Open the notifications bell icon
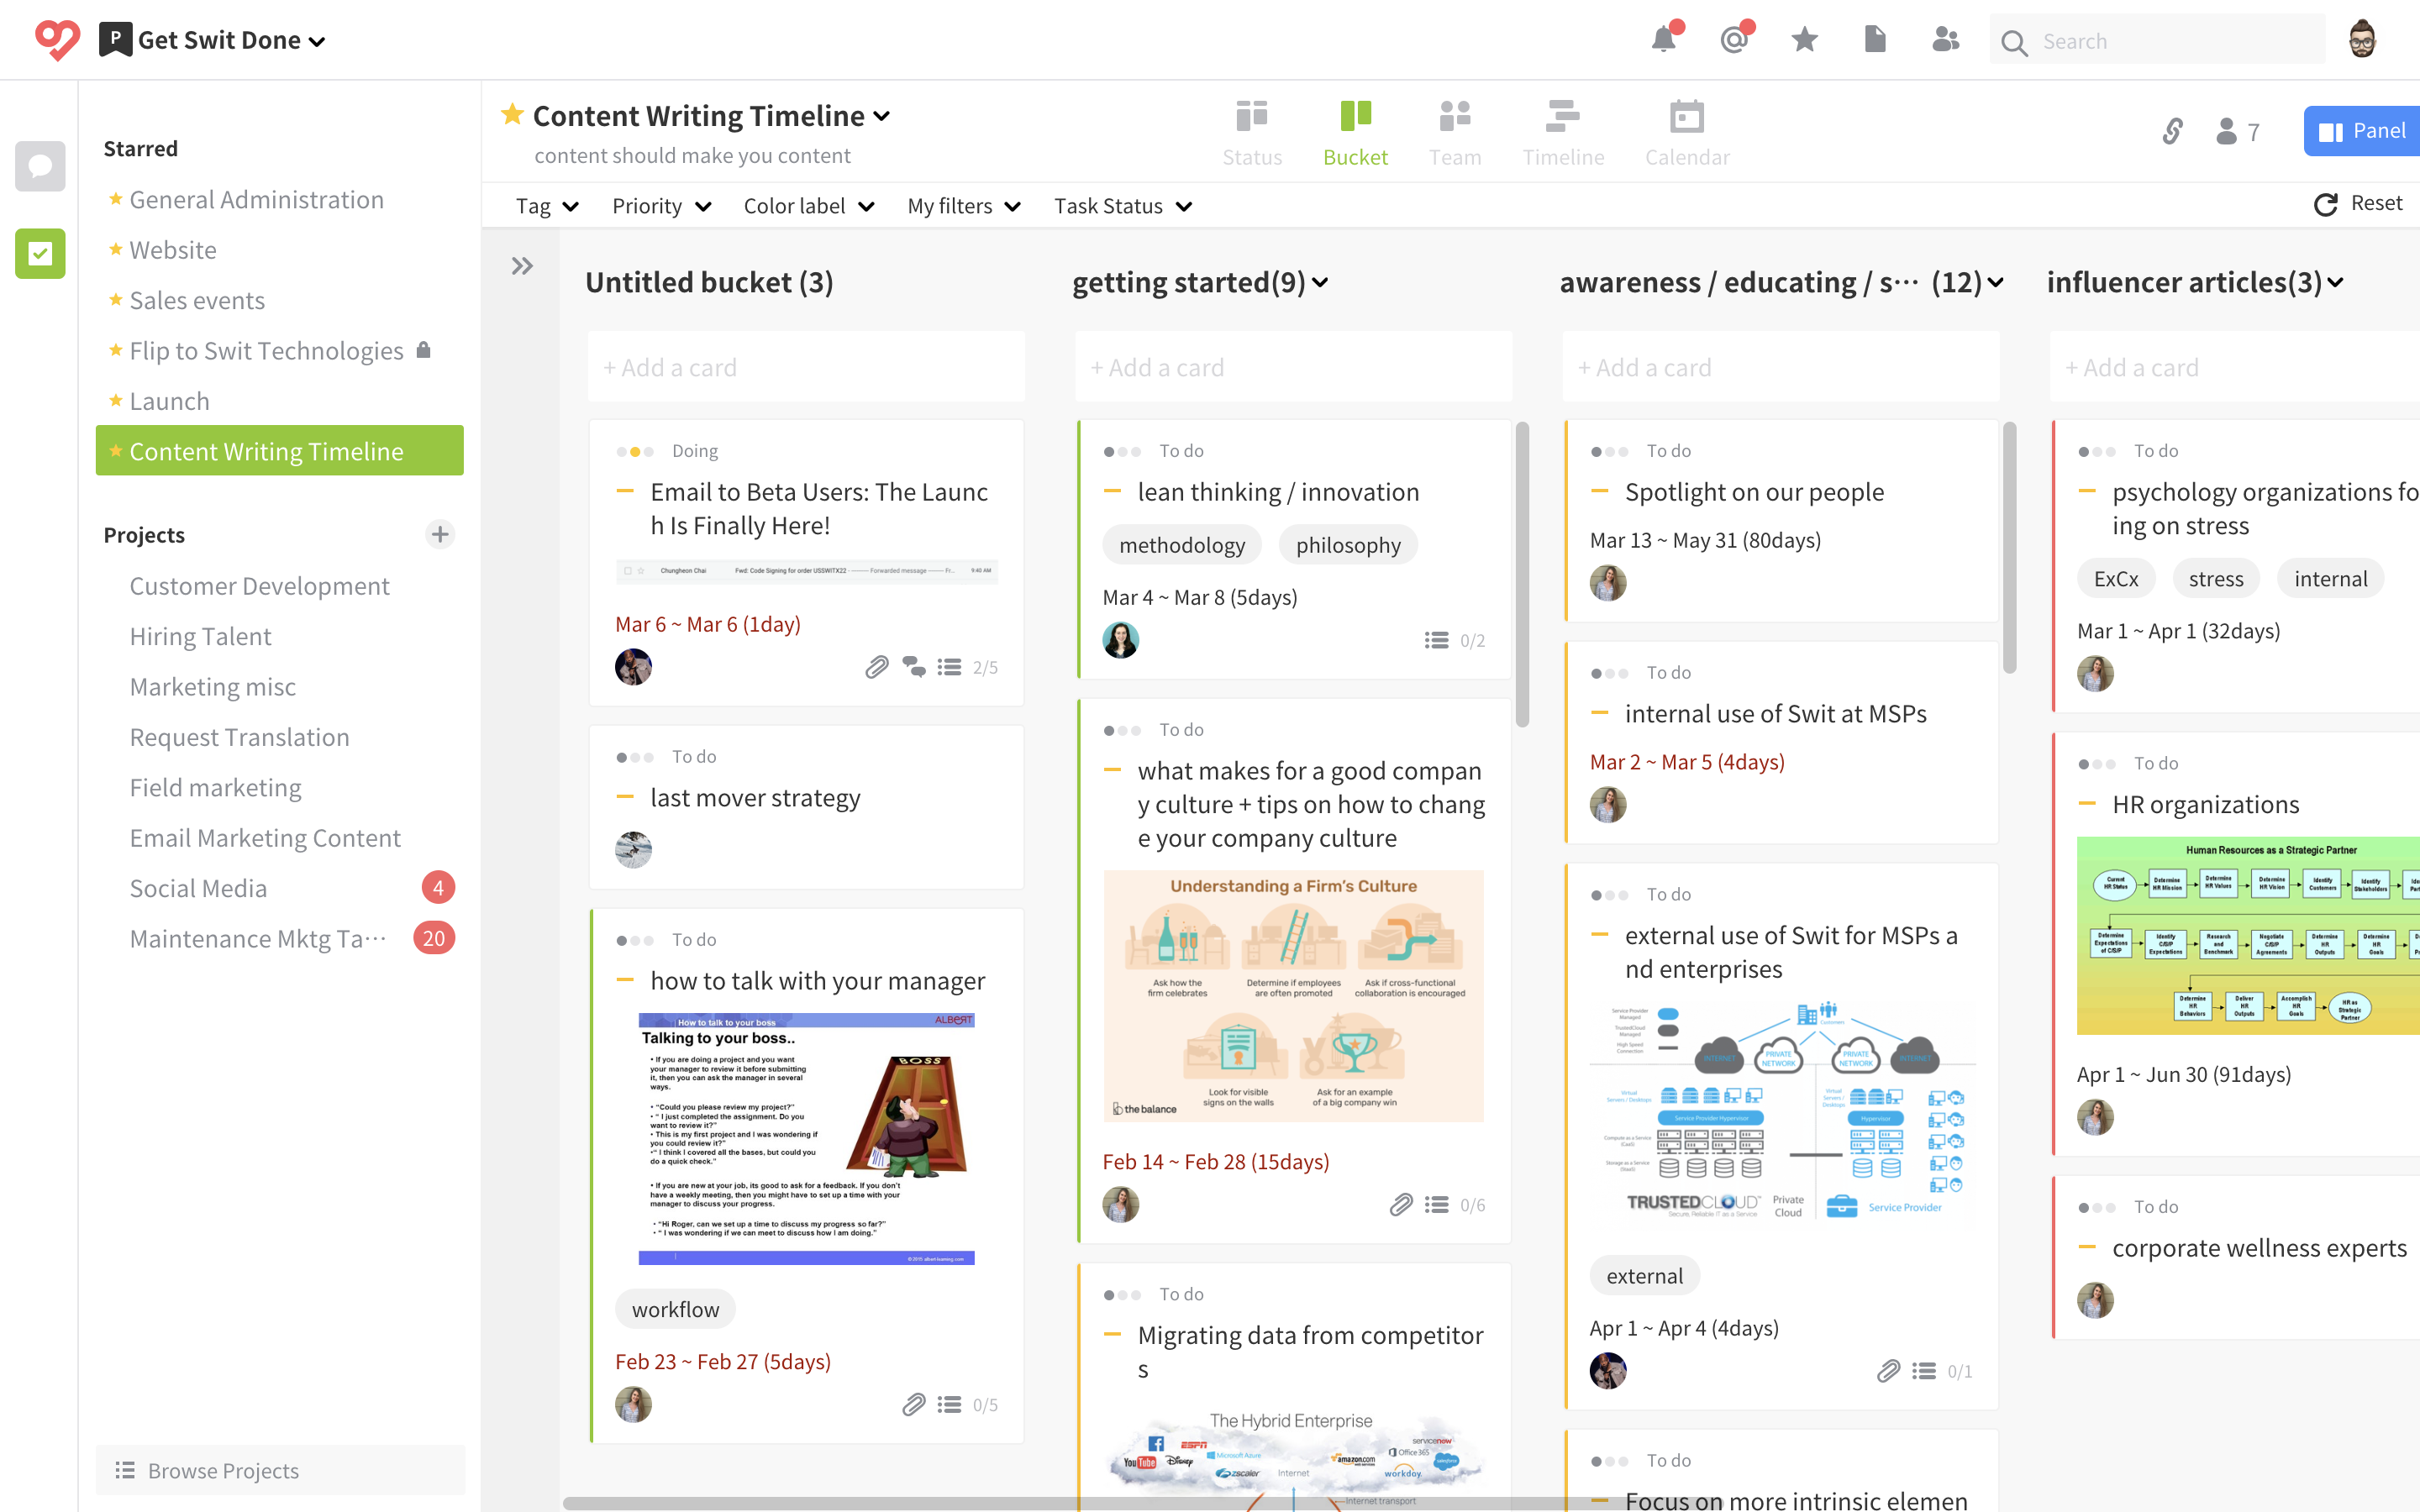2420x1512 pixels. coord(1663,40)
